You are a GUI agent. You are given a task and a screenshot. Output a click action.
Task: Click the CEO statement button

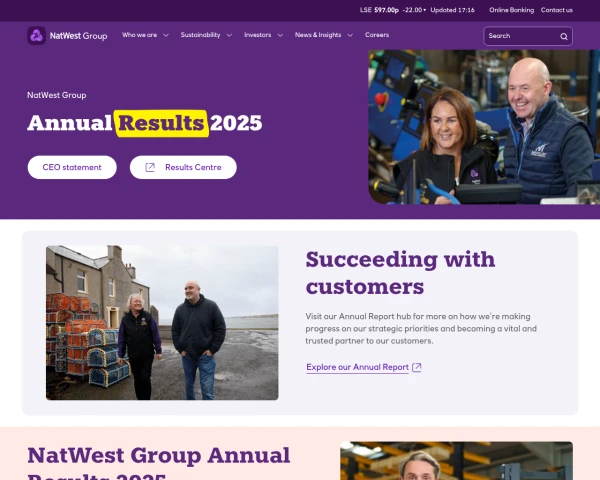pos(72,167)
